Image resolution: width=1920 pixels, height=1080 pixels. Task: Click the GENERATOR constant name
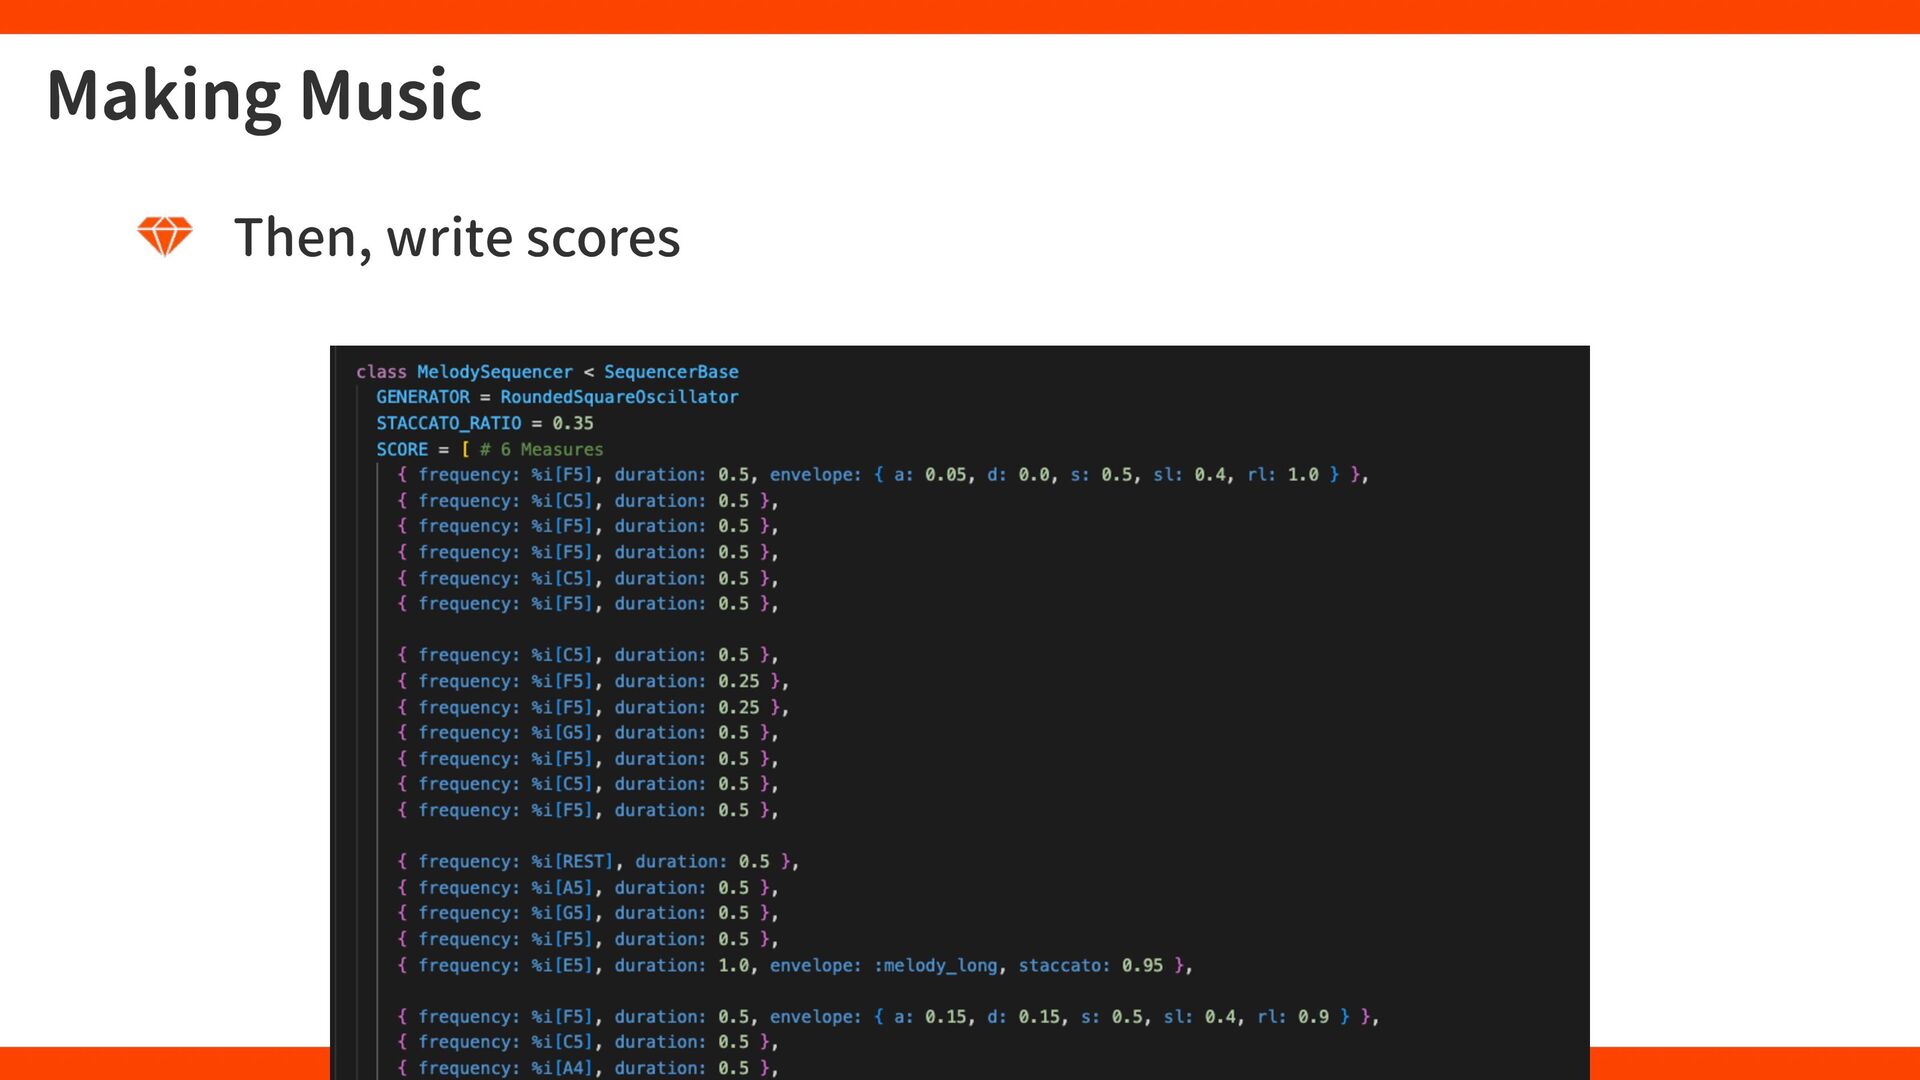(x=422, y=397)
